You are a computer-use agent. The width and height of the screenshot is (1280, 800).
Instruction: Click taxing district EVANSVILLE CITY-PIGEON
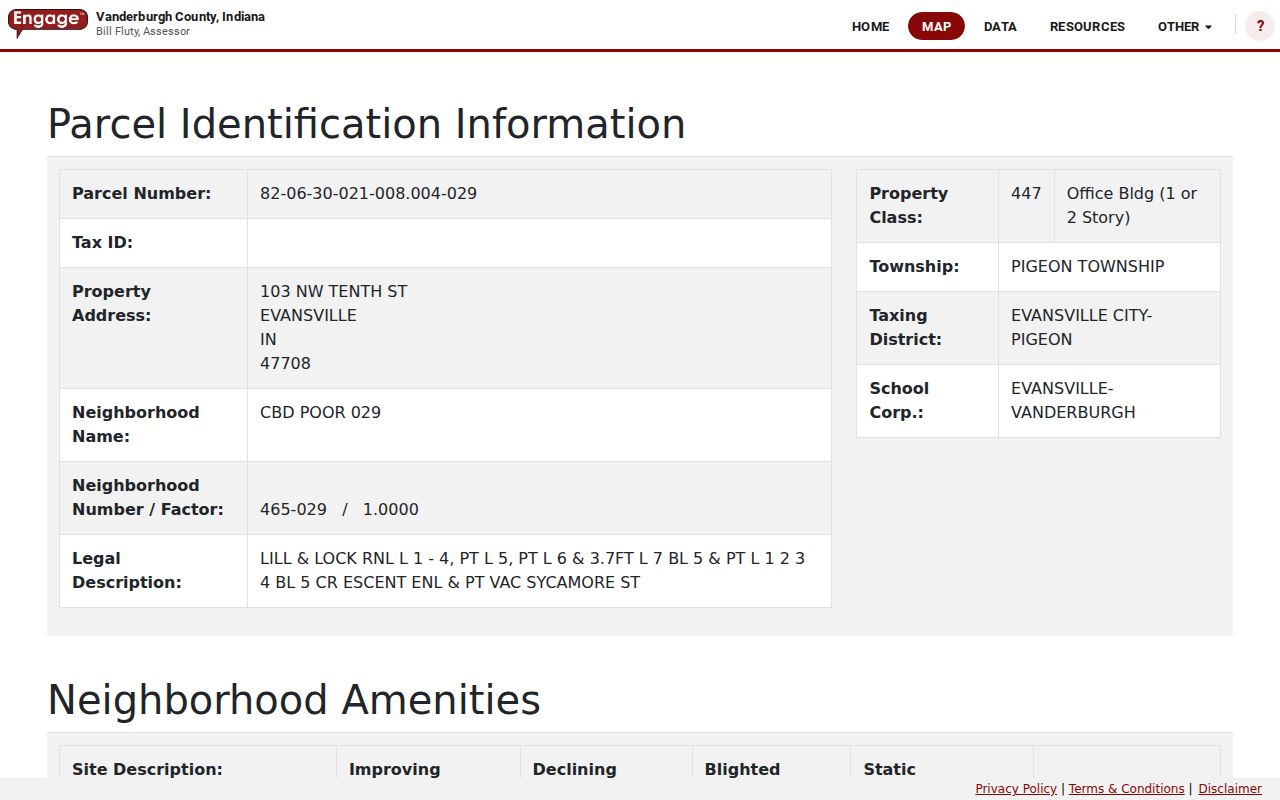point(1081,327)
